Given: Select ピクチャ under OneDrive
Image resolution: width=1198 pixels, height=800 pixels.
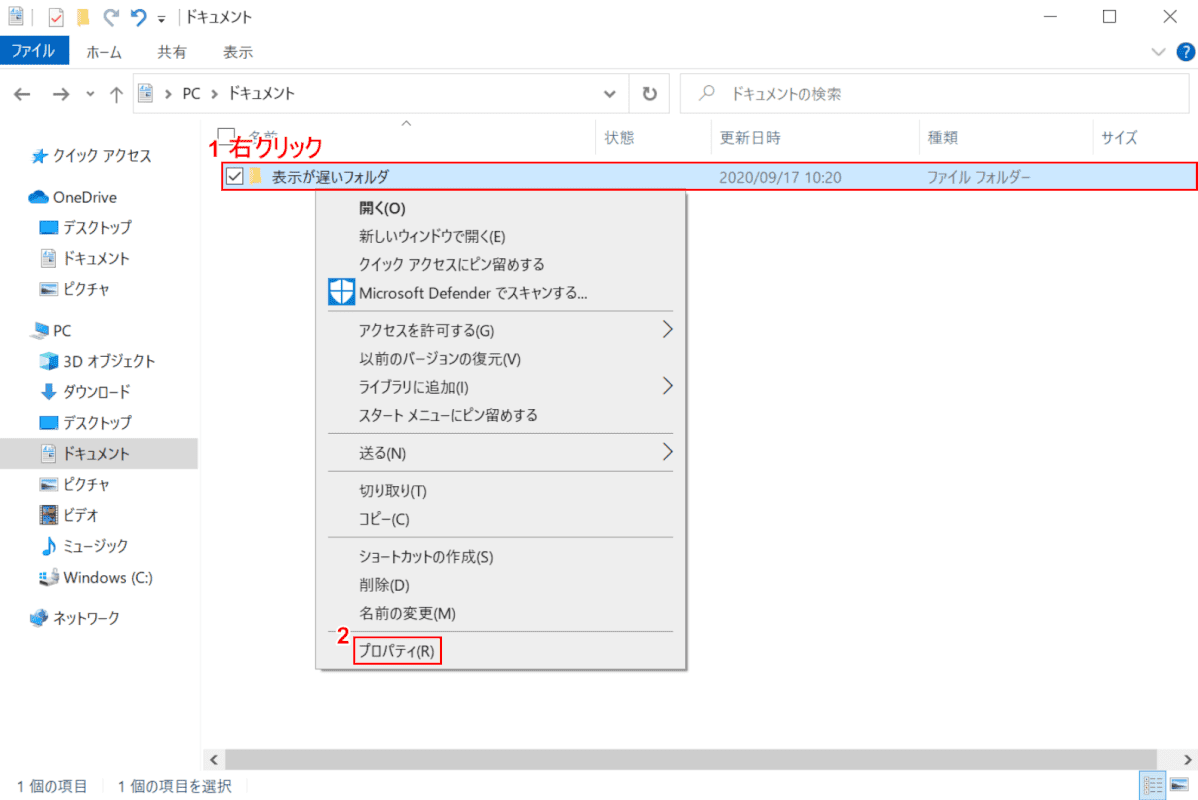Looking at the screenshot, I should pyautogui.click(x=75, y=289).
